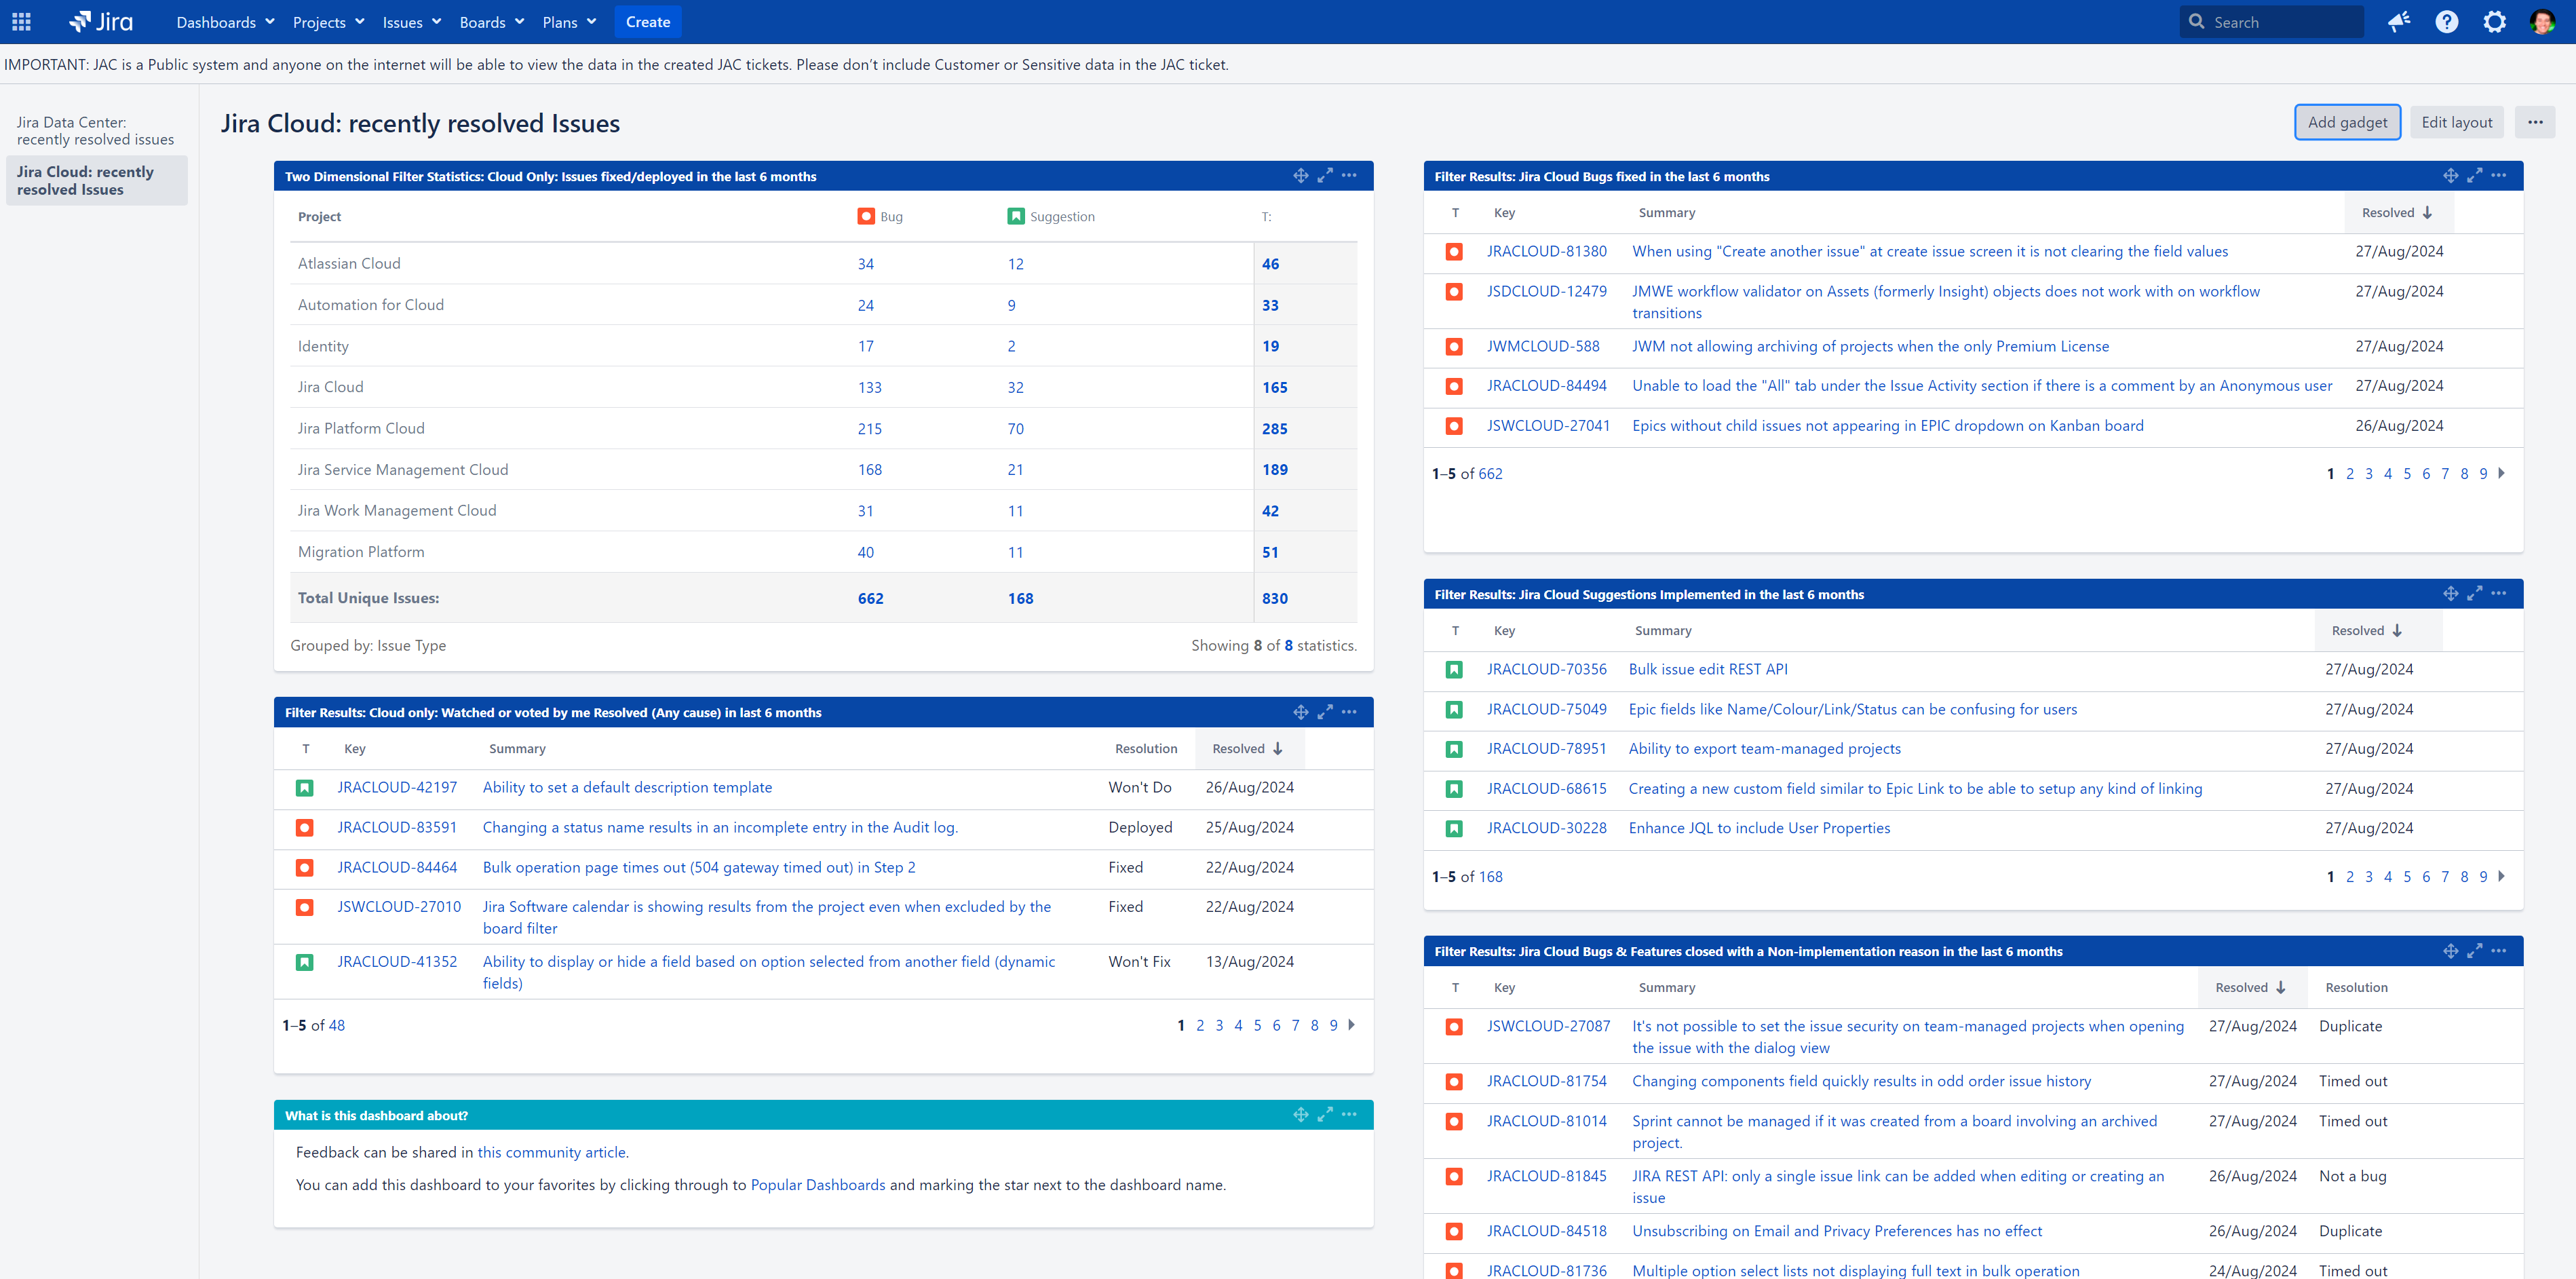The image size is (2576, 1279).
Task: Go to page 2 in Bugs fixed gadget
Action: (2350, 474)
